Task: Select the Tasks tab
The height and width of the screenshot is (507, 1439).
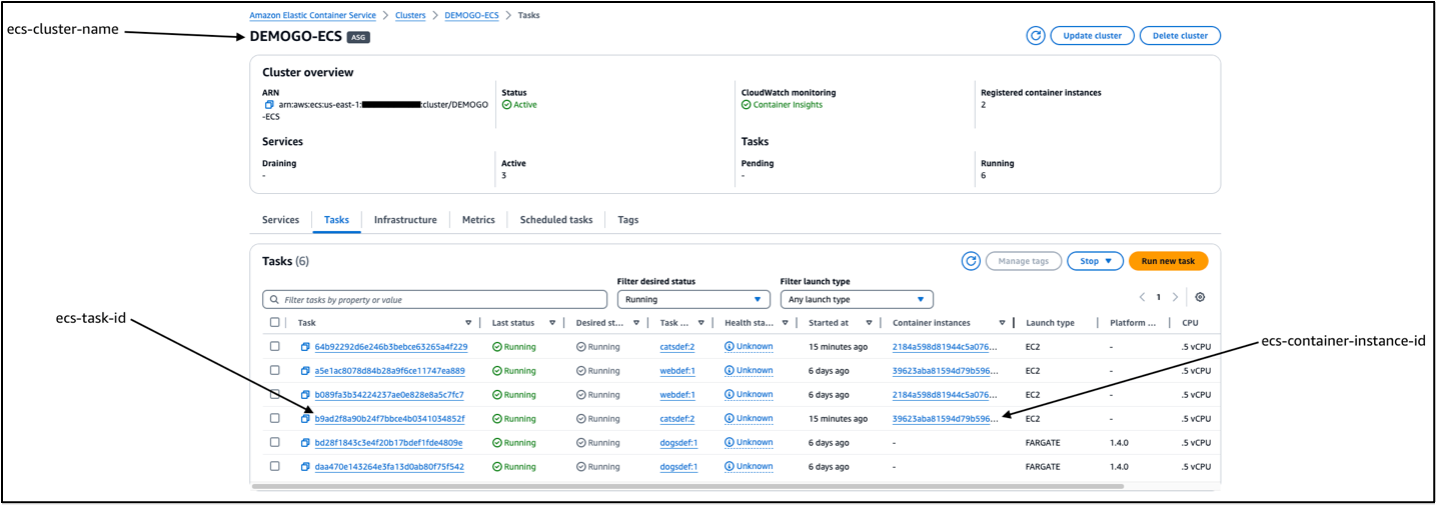Action: click(x=336, y=220)
